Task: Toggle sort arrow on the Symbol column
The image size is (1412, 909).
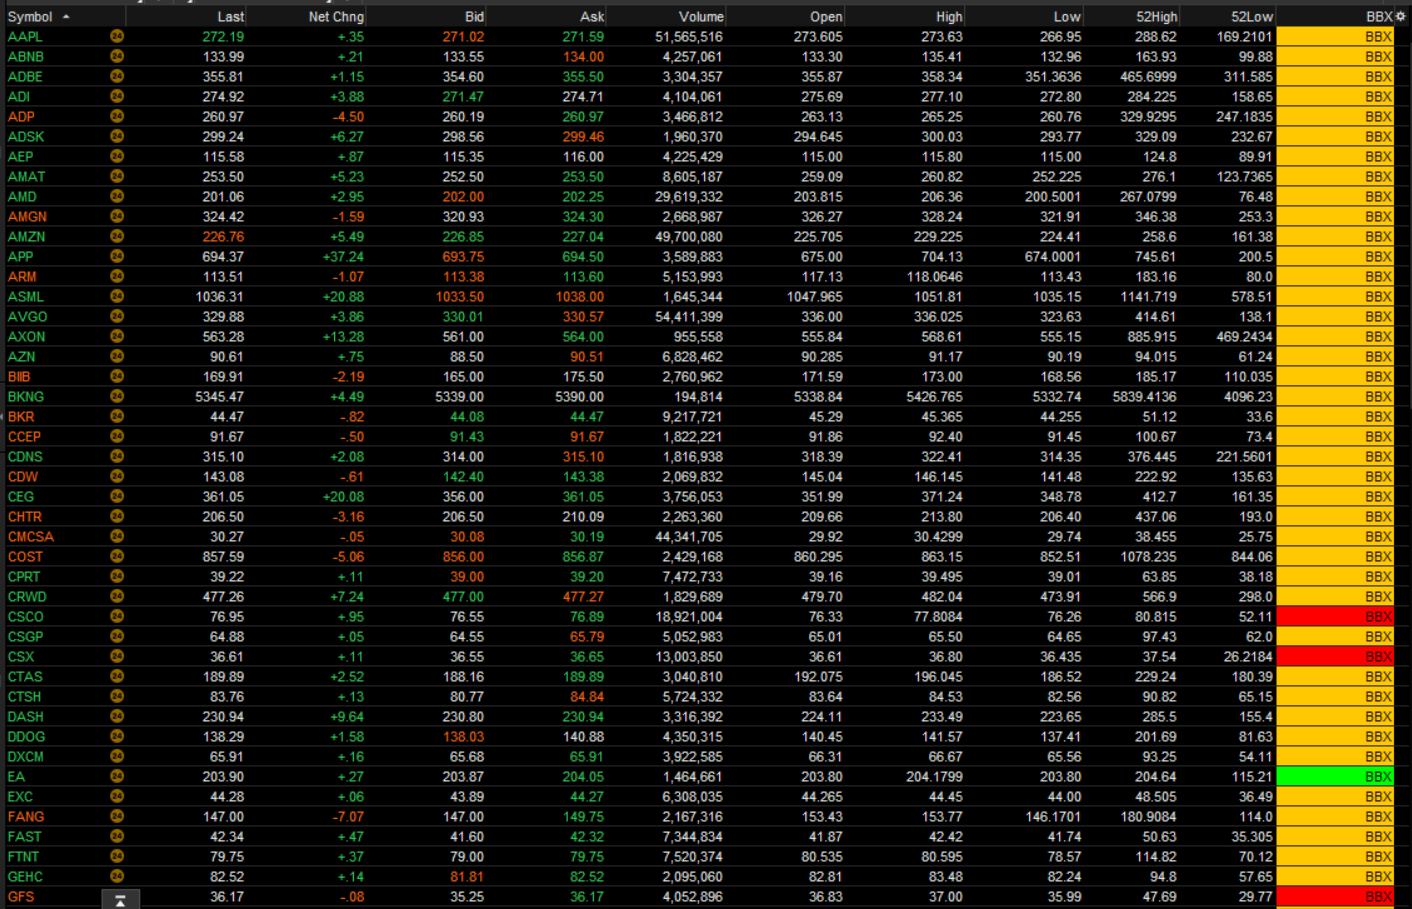Action: tap(66, 17)
